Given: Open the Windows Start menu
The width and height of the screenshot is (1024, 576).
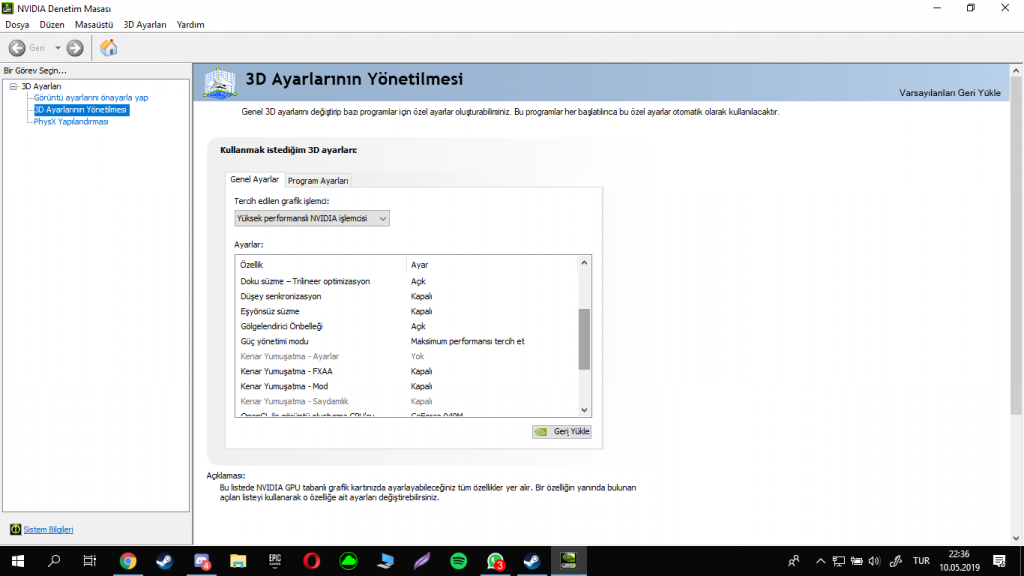Looking at the screenshot, I should point(18,561).
